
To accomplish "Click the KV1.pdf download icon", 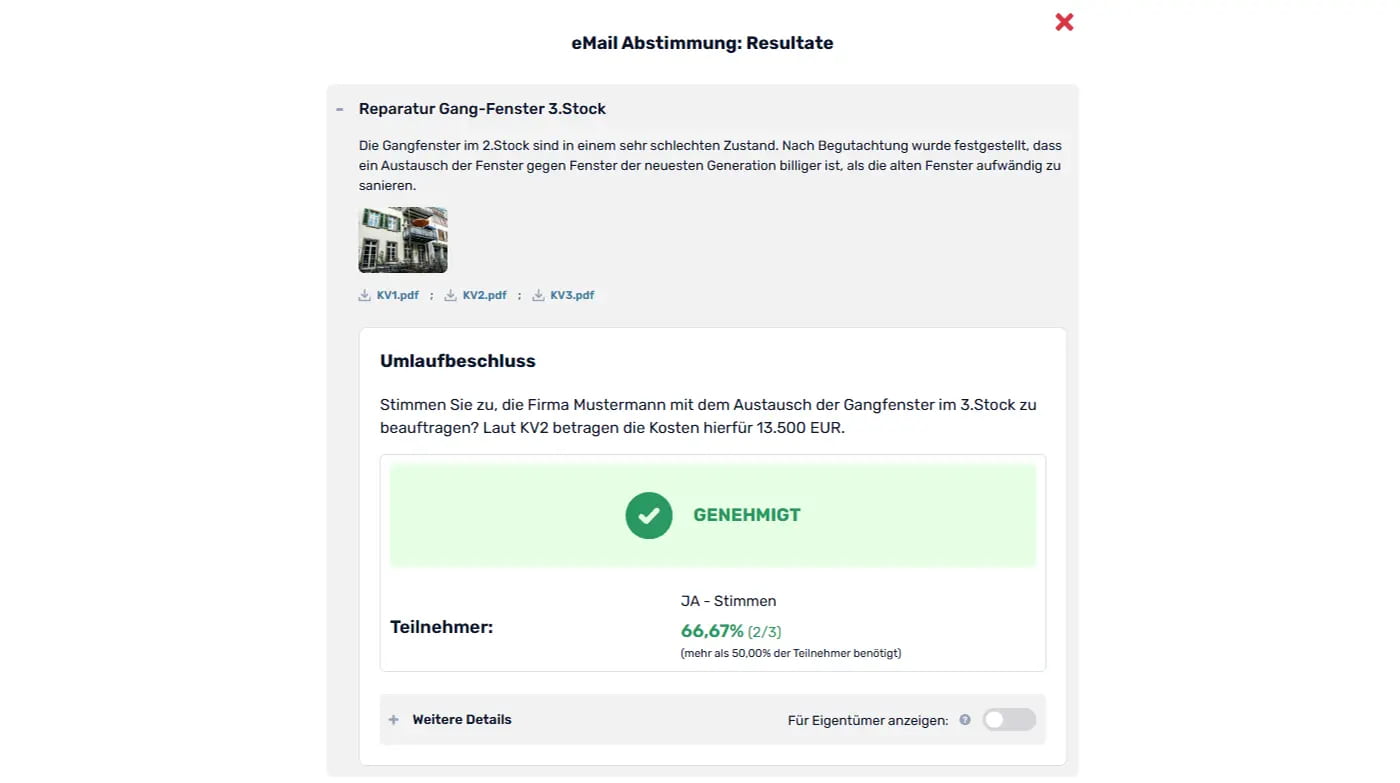I will [x=364, y=295].
